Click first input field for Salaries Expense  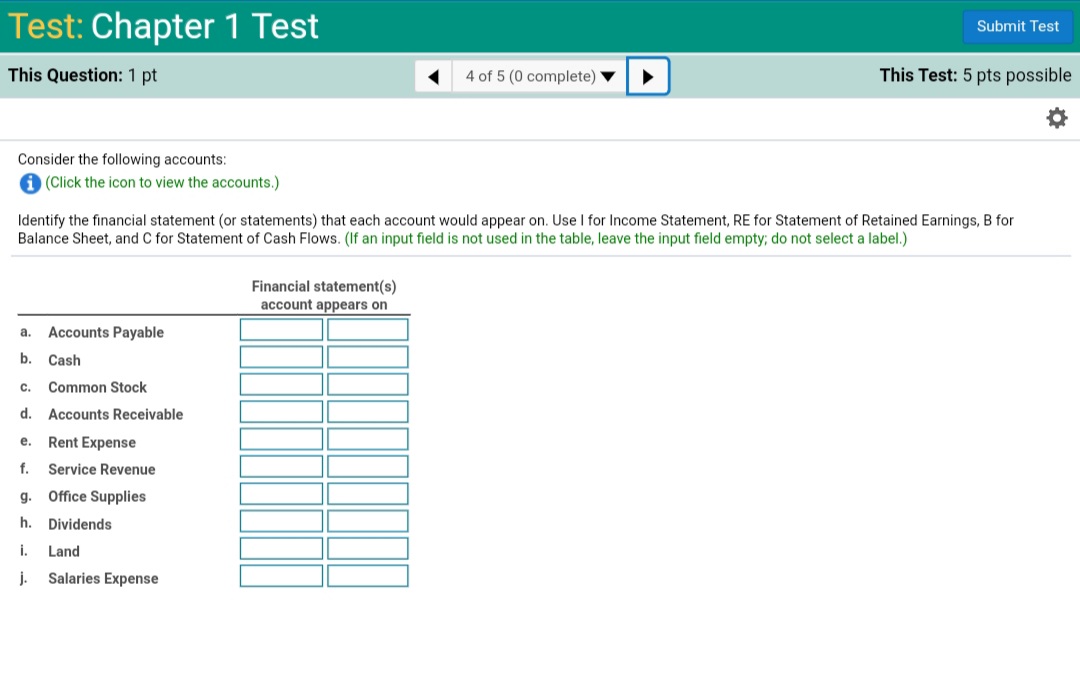pyautogui.click(x=281, y=575)
